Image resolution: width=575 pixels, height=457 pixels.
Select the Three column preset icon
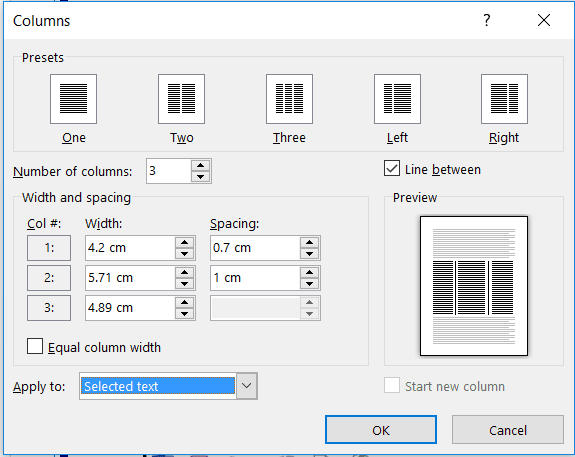pos(289,99)
